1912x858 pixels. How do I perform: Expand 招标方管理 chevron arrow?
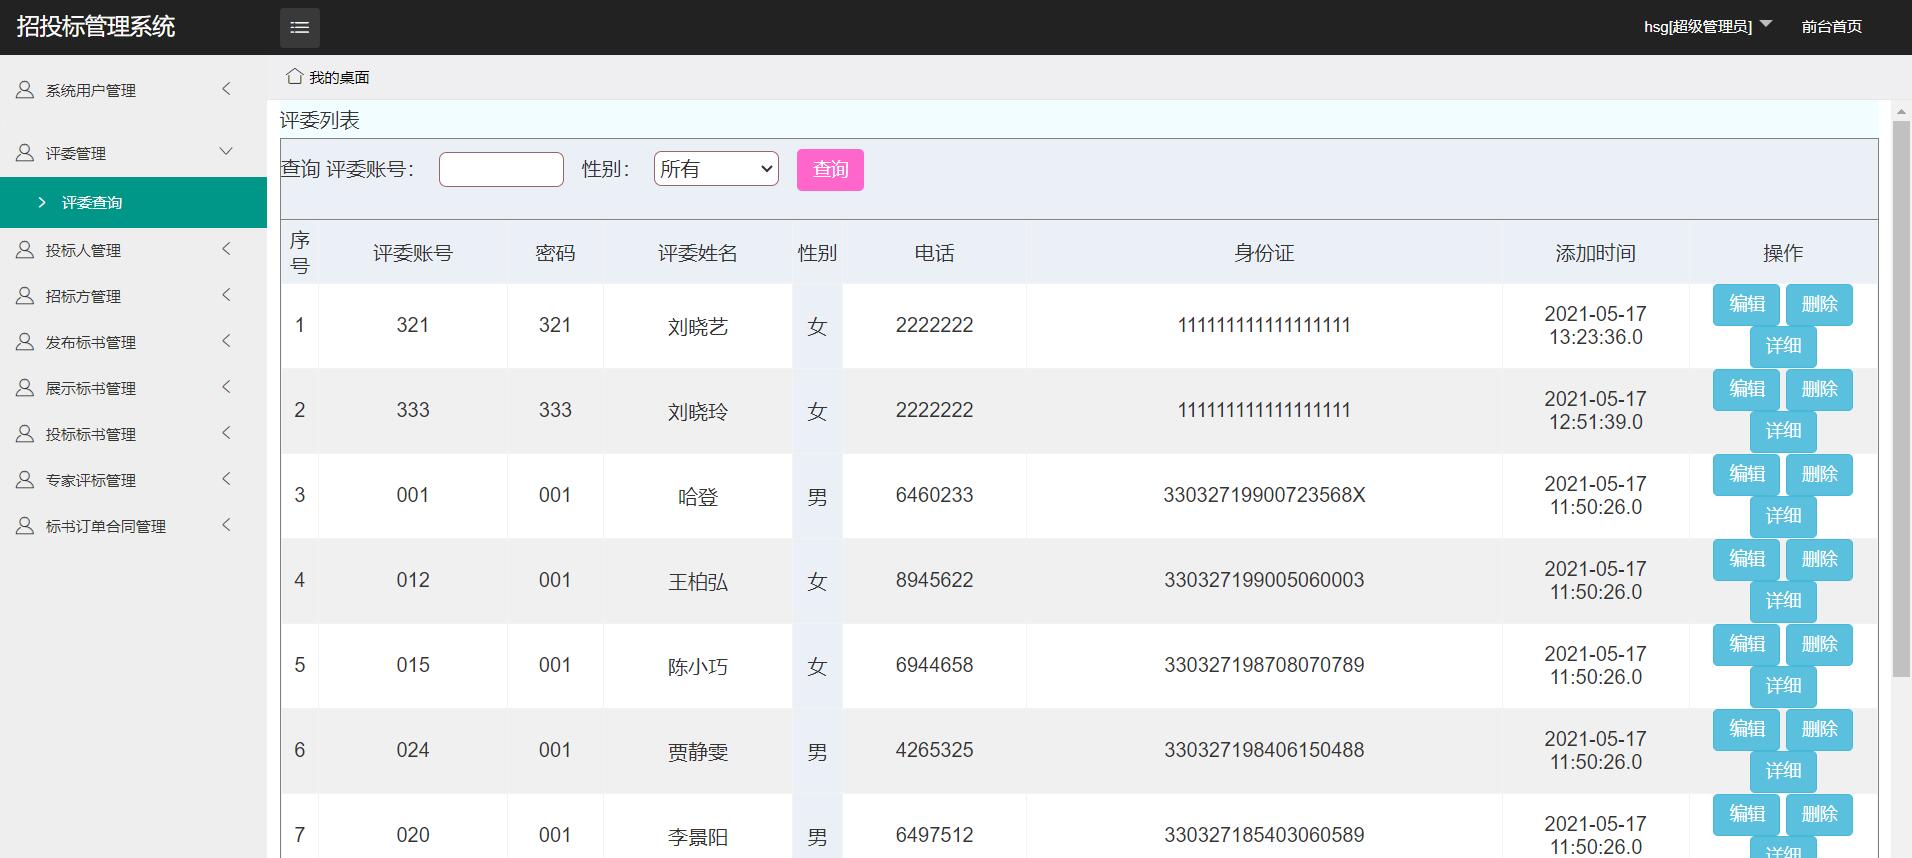coord(226,295)
